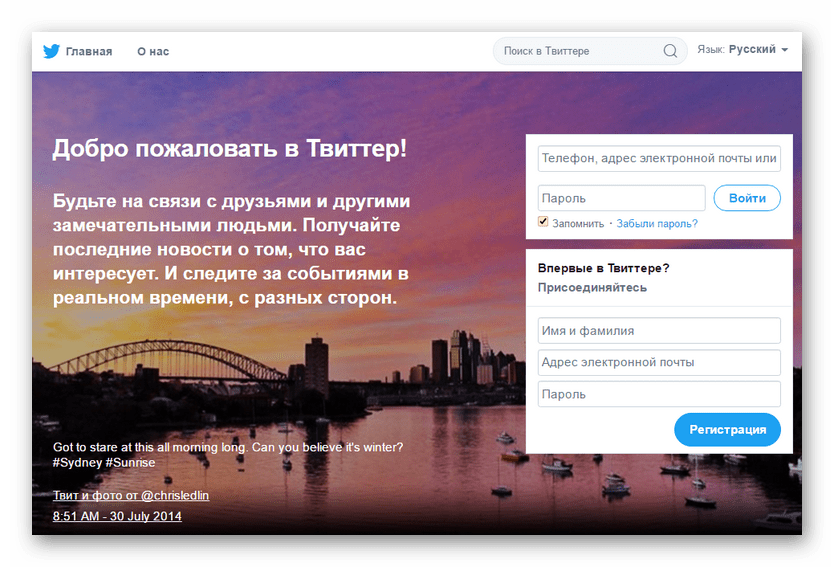Image resolution: width=834 pixels, height=567 pixels.
Task: Click the Имя и фамилия field
Action: coord(658,331)
